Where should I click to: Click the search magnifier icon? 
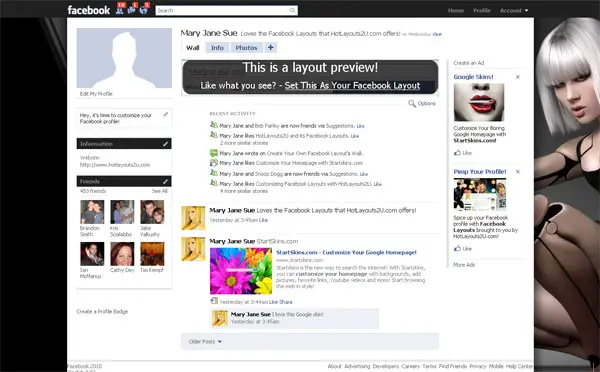pos(293,10)
